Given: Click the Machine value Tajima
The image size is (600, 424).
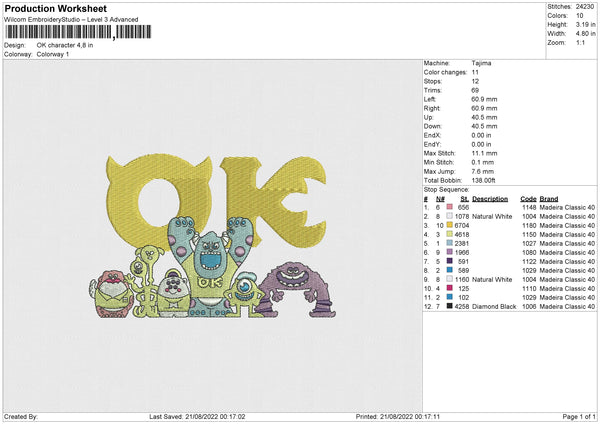Looking at the screenshot, I should [x=481, y=63].
